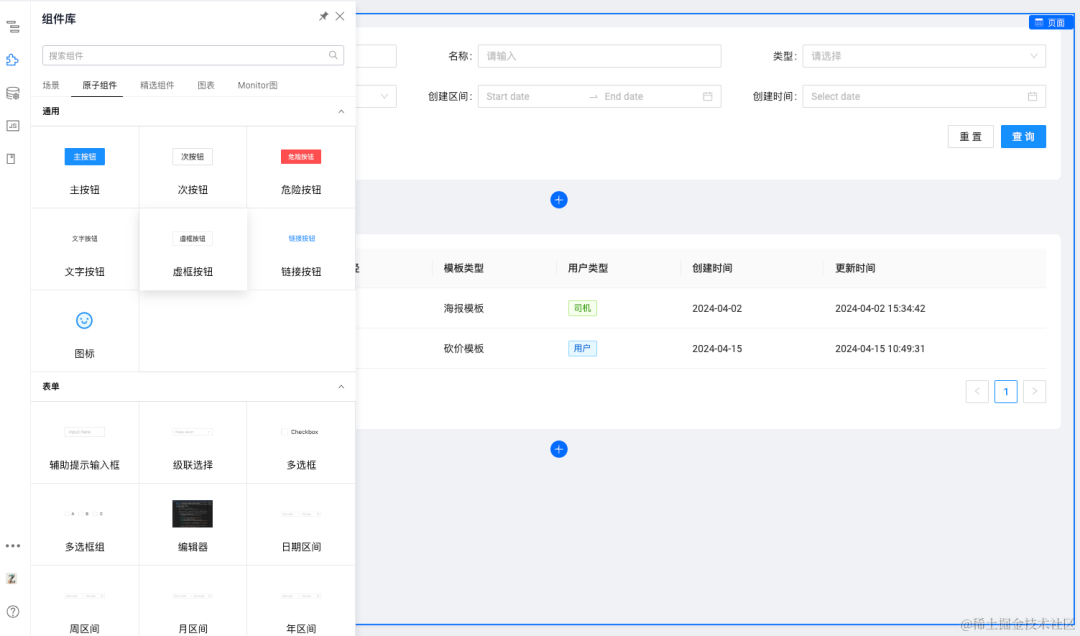Click the search magnifier in component search
The height and width of the screenshot is (636, 1080).
click(x=333, y=55)
